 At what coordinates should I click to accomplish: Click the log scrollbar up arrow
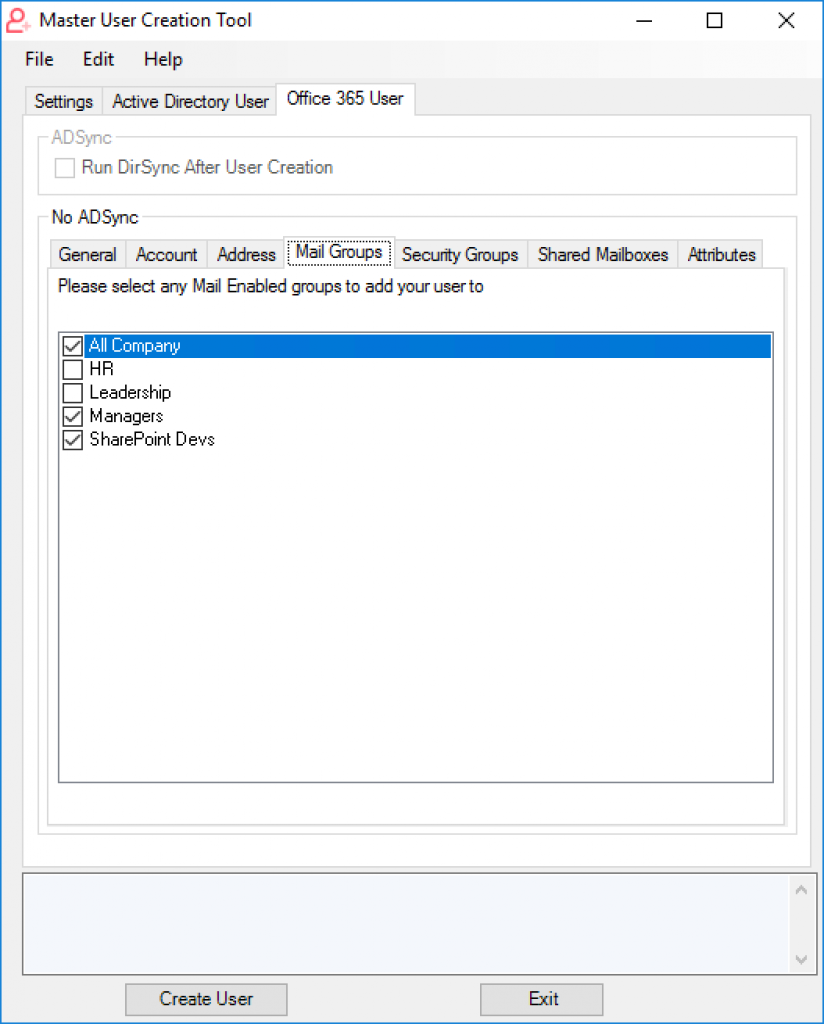click(x=802, y=890)
